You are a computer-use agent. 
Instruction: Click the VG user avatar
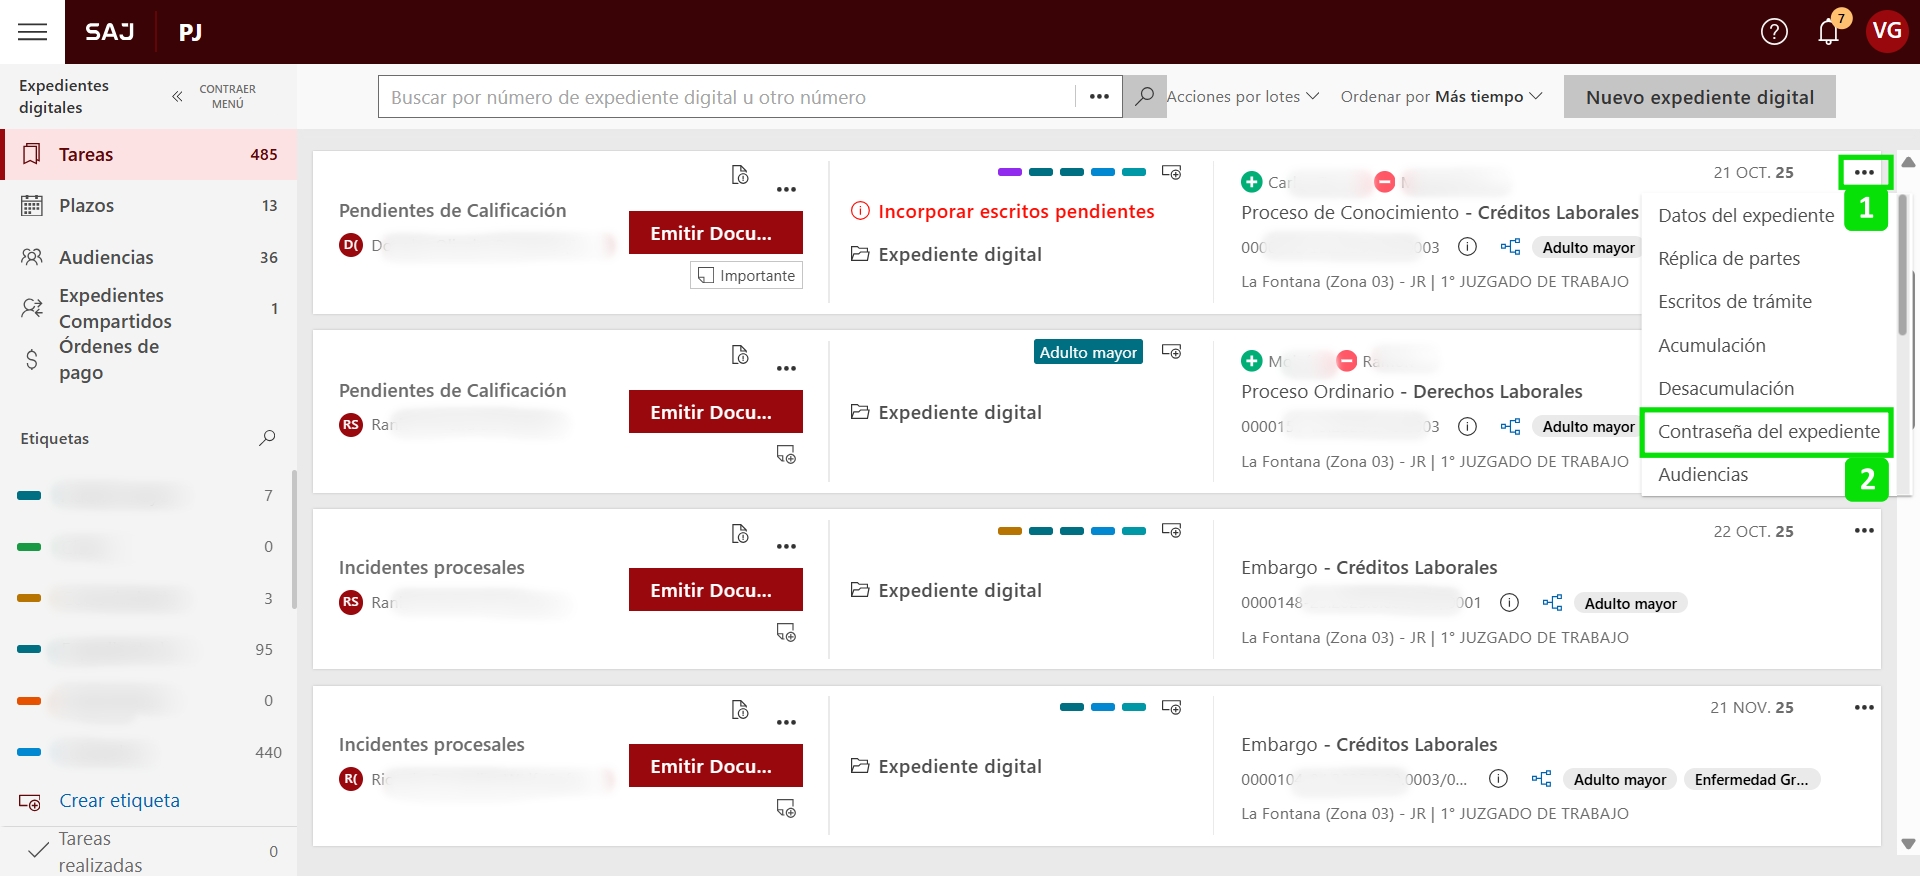1886,32
